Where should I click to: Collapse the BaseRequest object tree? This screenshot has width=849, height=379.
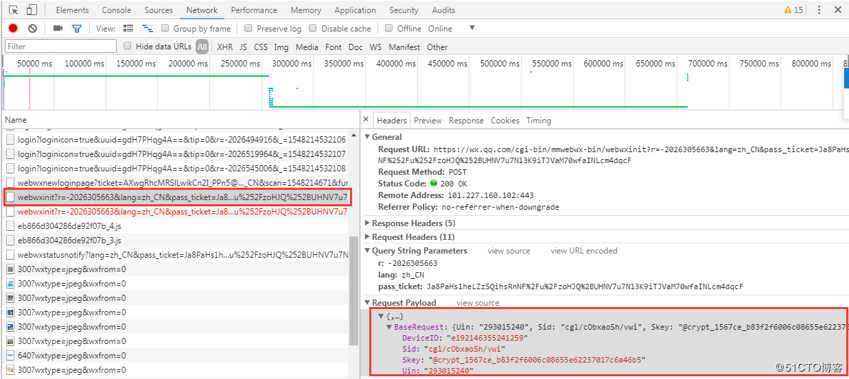390,328
